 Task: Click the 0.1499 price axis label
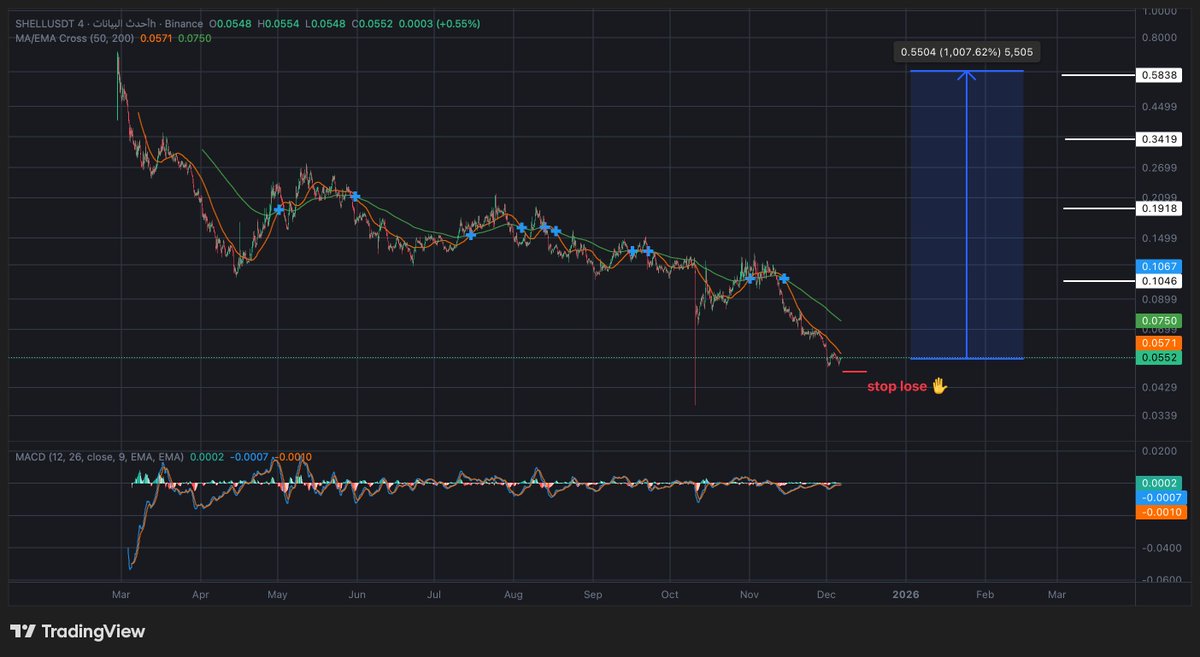click(1159, 238)
